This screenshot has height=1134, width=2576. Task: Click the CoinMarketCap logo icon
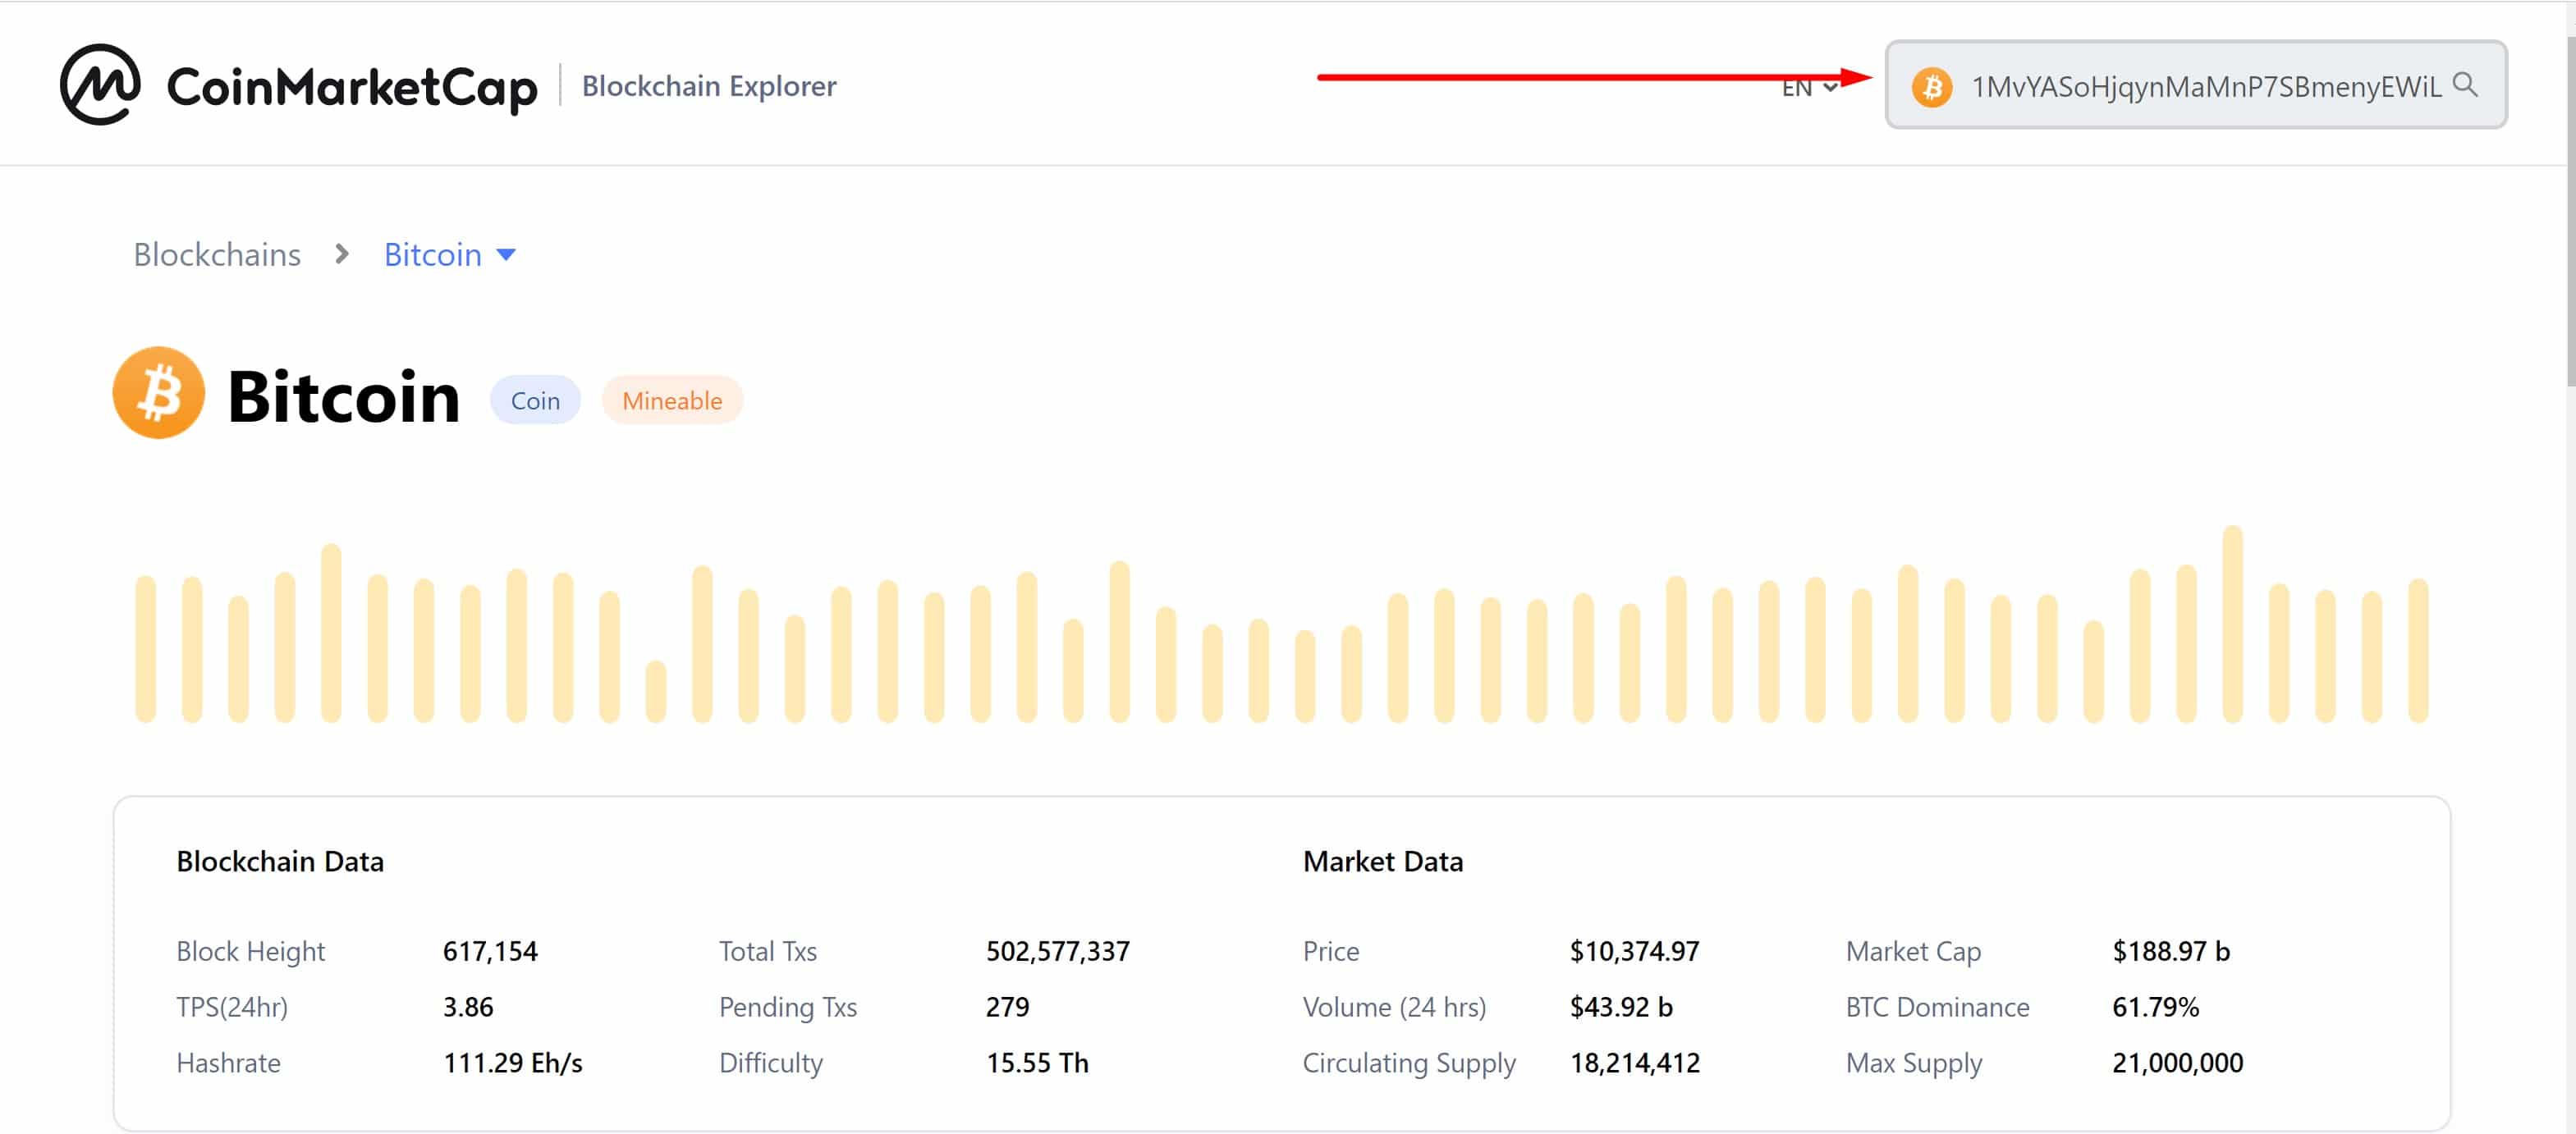100,85
